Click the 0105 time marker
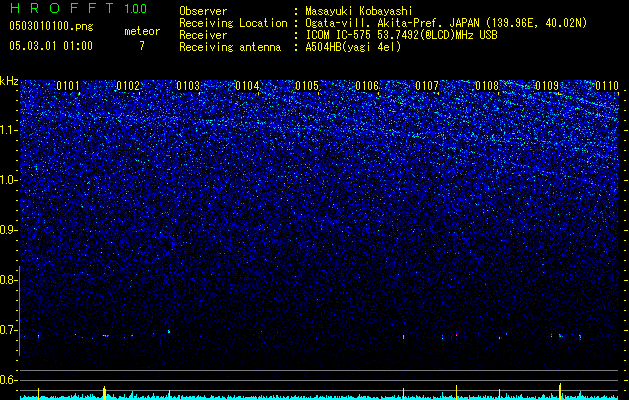The image size is (629, 400). pyautogui.click(x=307, y=86)
